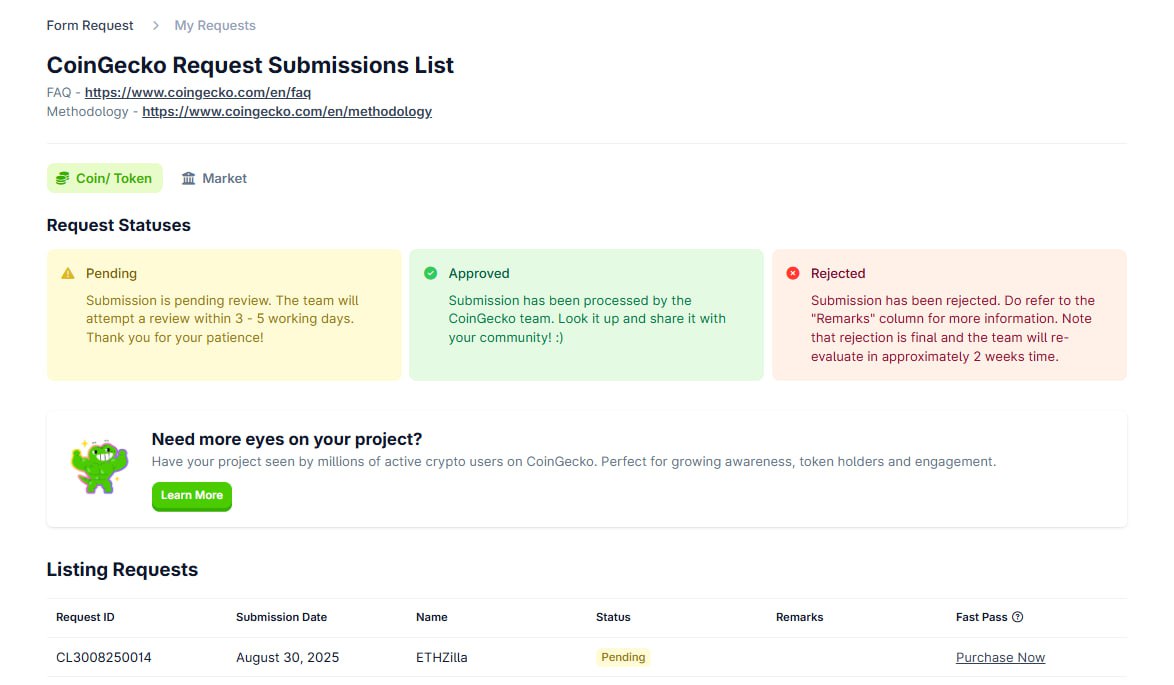Open the My Requests breadcrumb
This screenshot has height=685, width=1174.
point(215,25)
